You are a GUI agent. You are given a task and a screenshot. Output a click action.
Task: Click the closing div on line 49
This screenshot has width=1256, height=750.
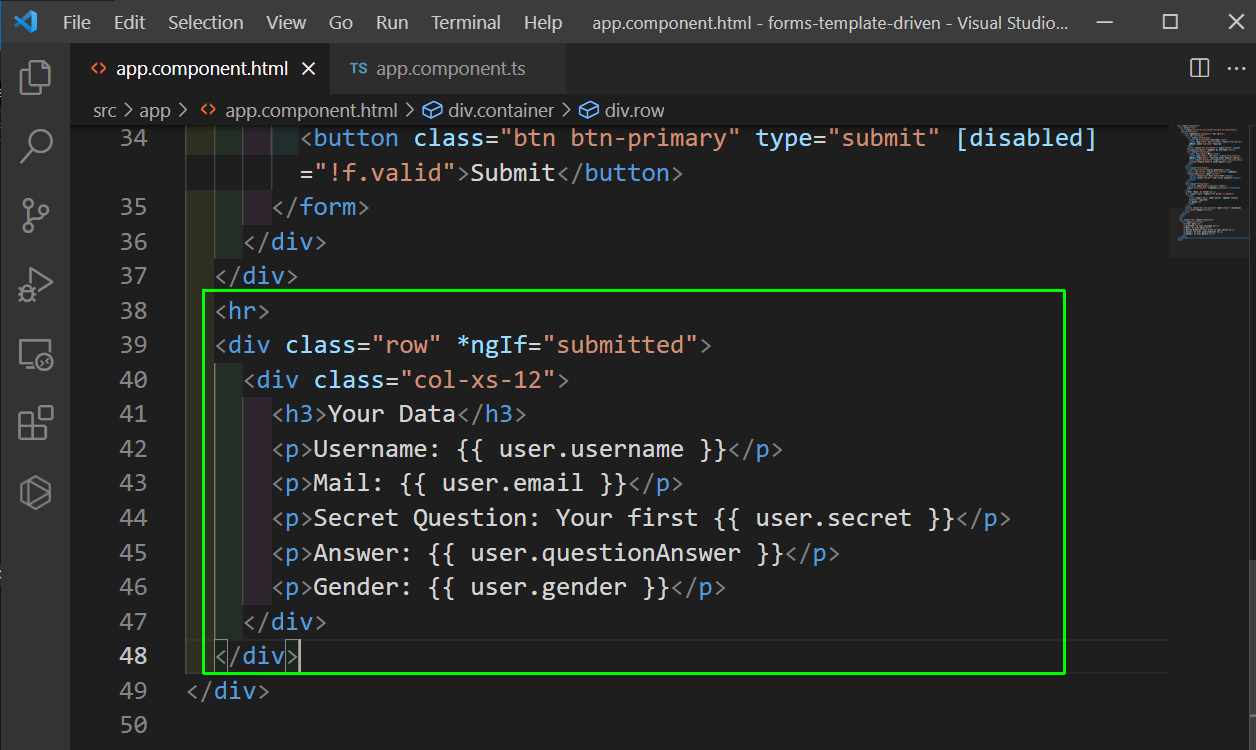(228, 690)
